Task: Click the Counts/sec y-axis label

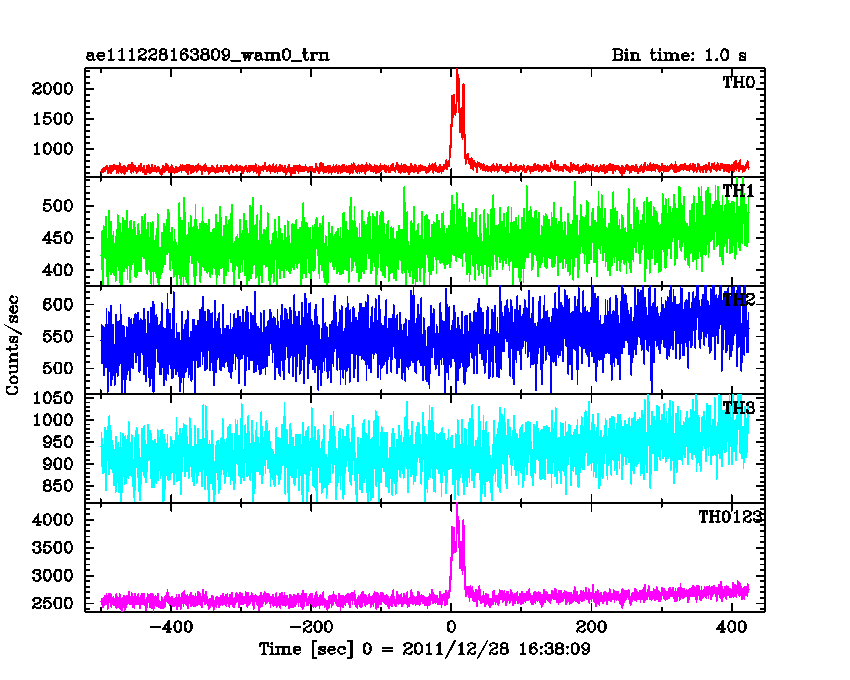Action: click(x=12, y=345)
